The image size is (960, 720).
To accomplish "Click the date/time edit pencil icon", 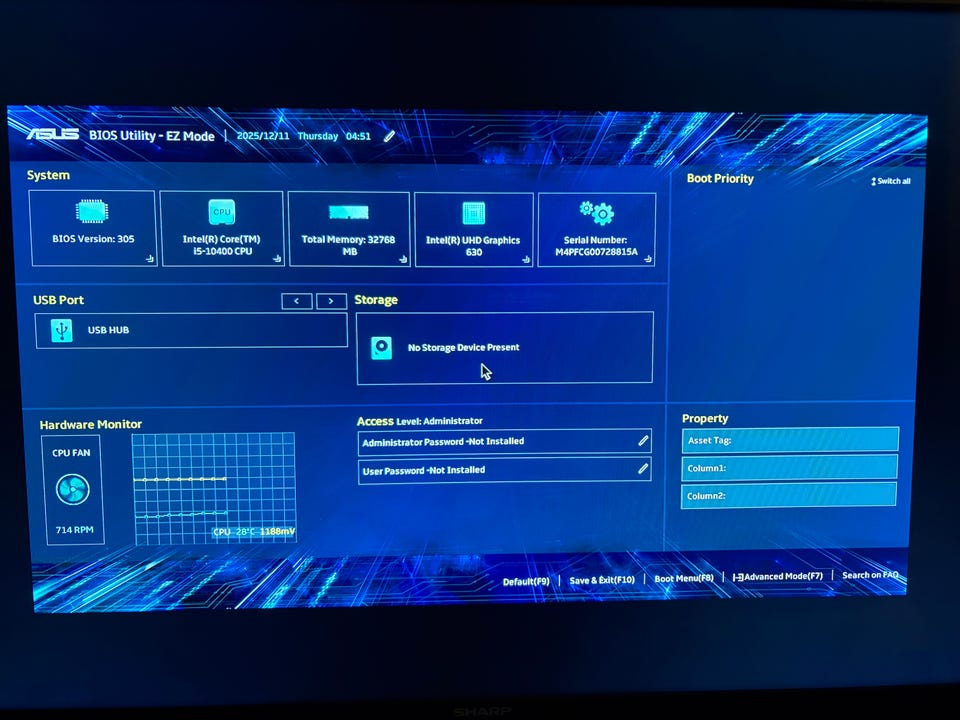I will (x=389, y=136).
